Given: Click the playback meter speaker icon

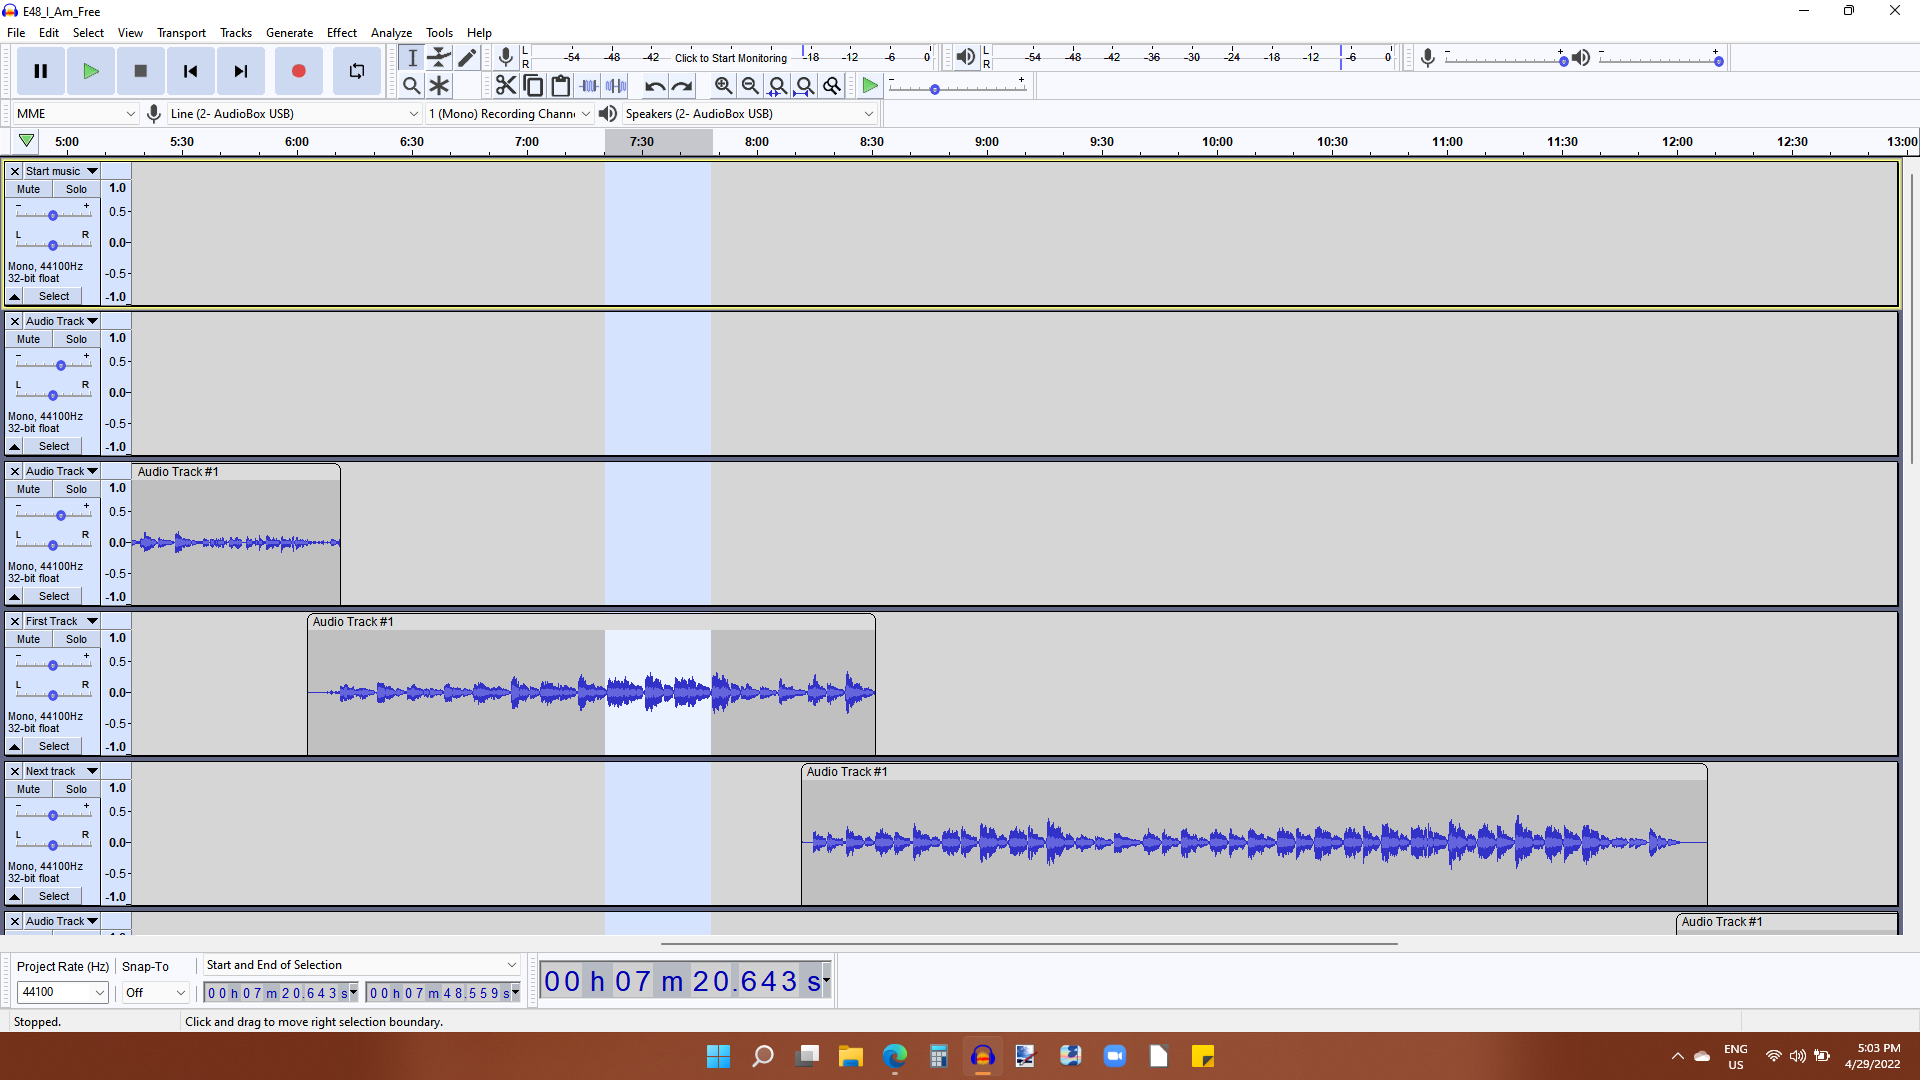Looking at the screenshot, I should [x=965, y=57].
